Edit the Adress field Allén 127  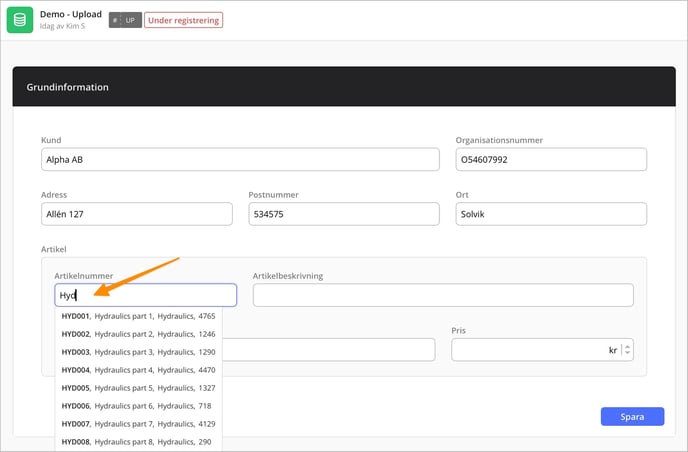click(137, 214)
